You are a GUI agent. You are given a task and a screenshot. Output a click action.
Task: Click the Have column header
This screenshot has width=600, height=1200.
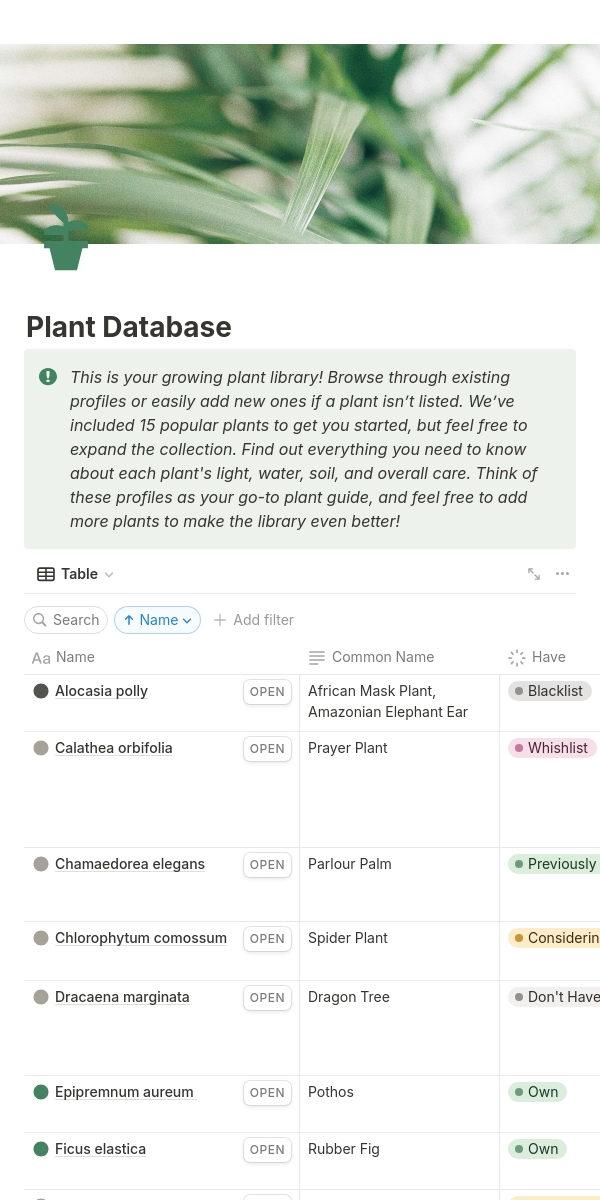tap(548, 657)
